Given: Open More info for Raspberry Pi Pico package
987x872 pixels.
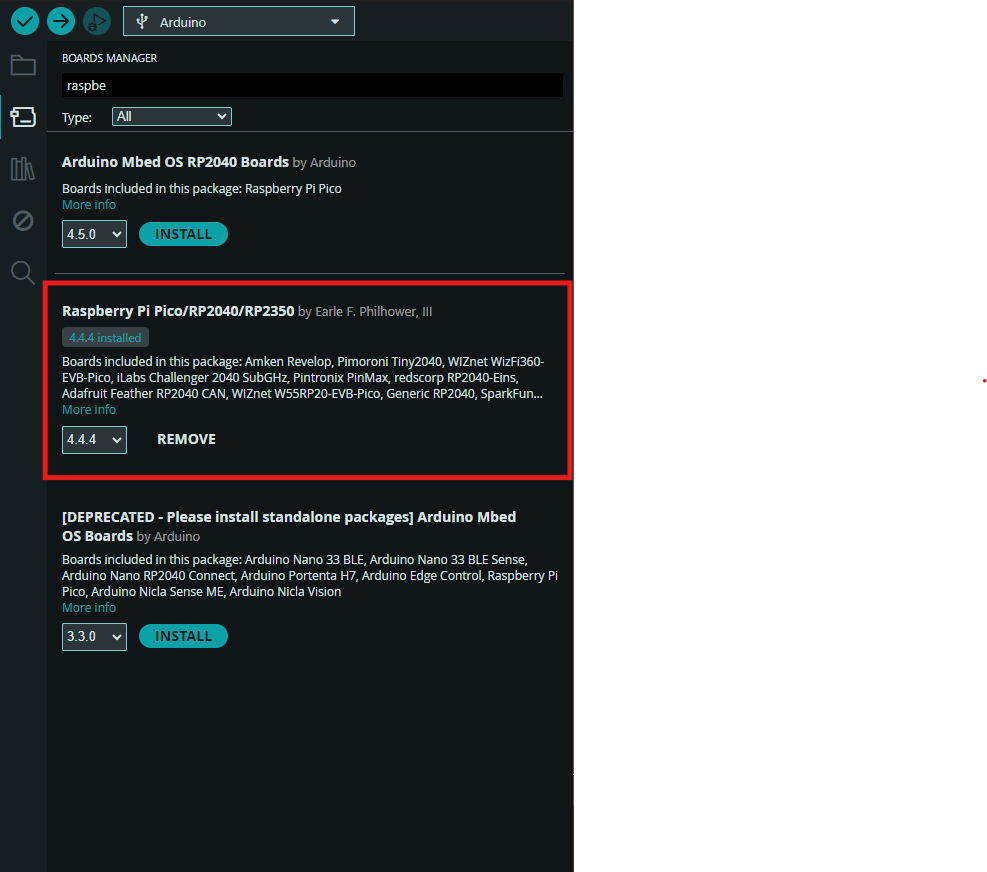Looking at the screenshot, I should click(x=89, y=410).
